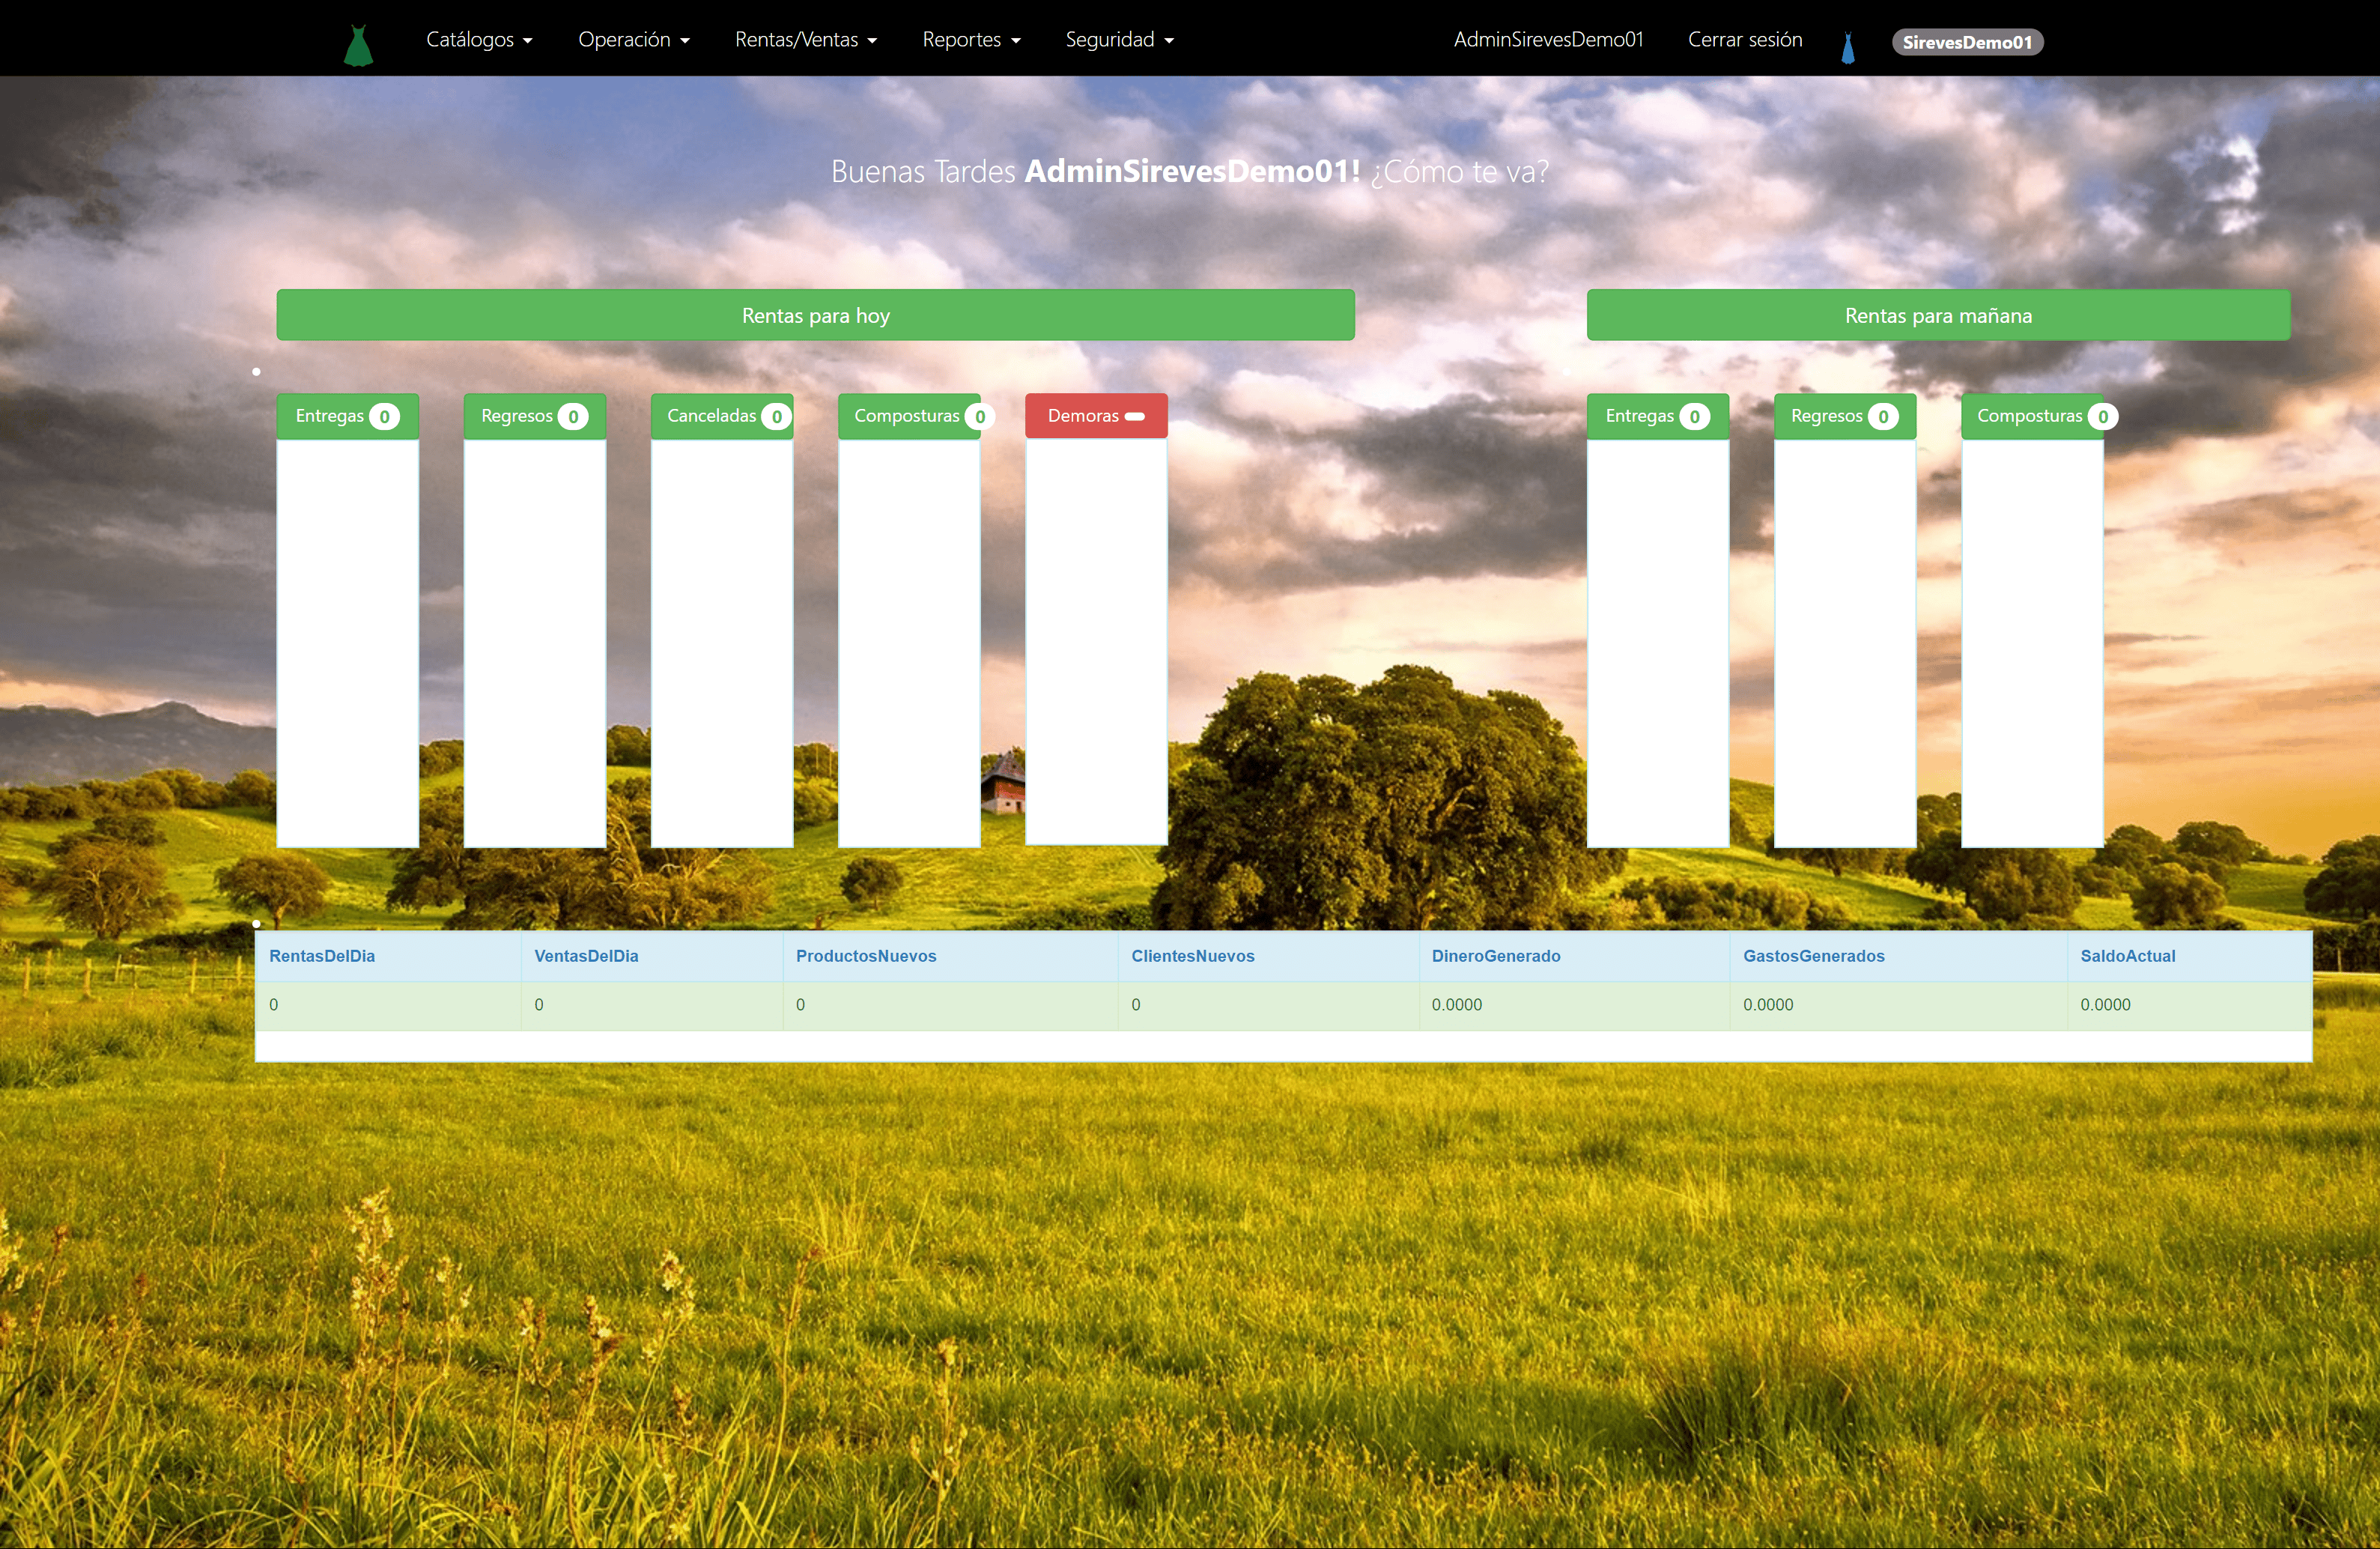Select Composturas tab under Rentas para mañana
2380x1549 pixels.
point(2032,416)
